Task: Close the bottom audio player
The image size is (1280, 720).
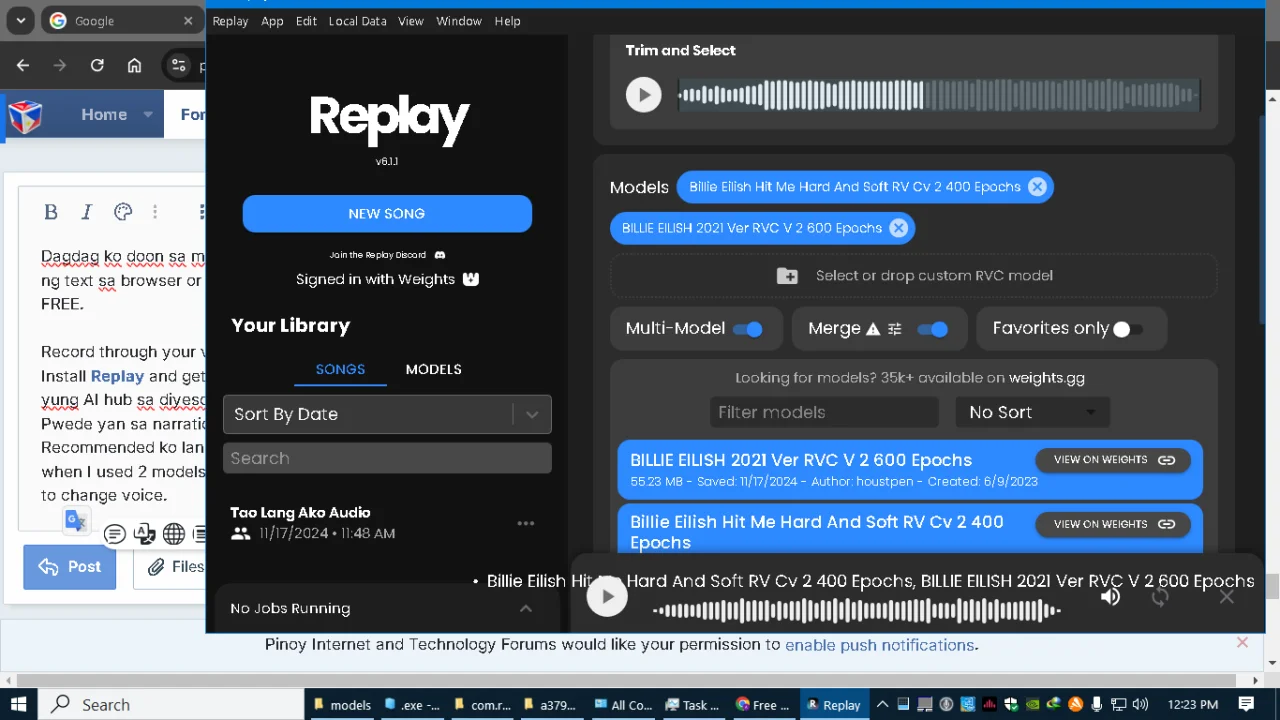Action: pyautogui.click(x=1227, y=597)
